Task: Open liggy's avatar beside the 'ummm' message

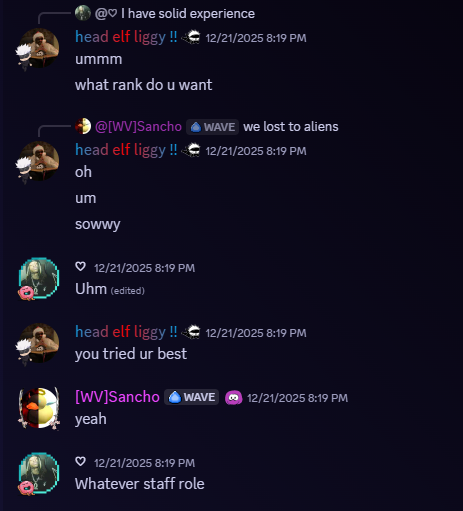Action: pyautogui.click(x=39, y=48)
